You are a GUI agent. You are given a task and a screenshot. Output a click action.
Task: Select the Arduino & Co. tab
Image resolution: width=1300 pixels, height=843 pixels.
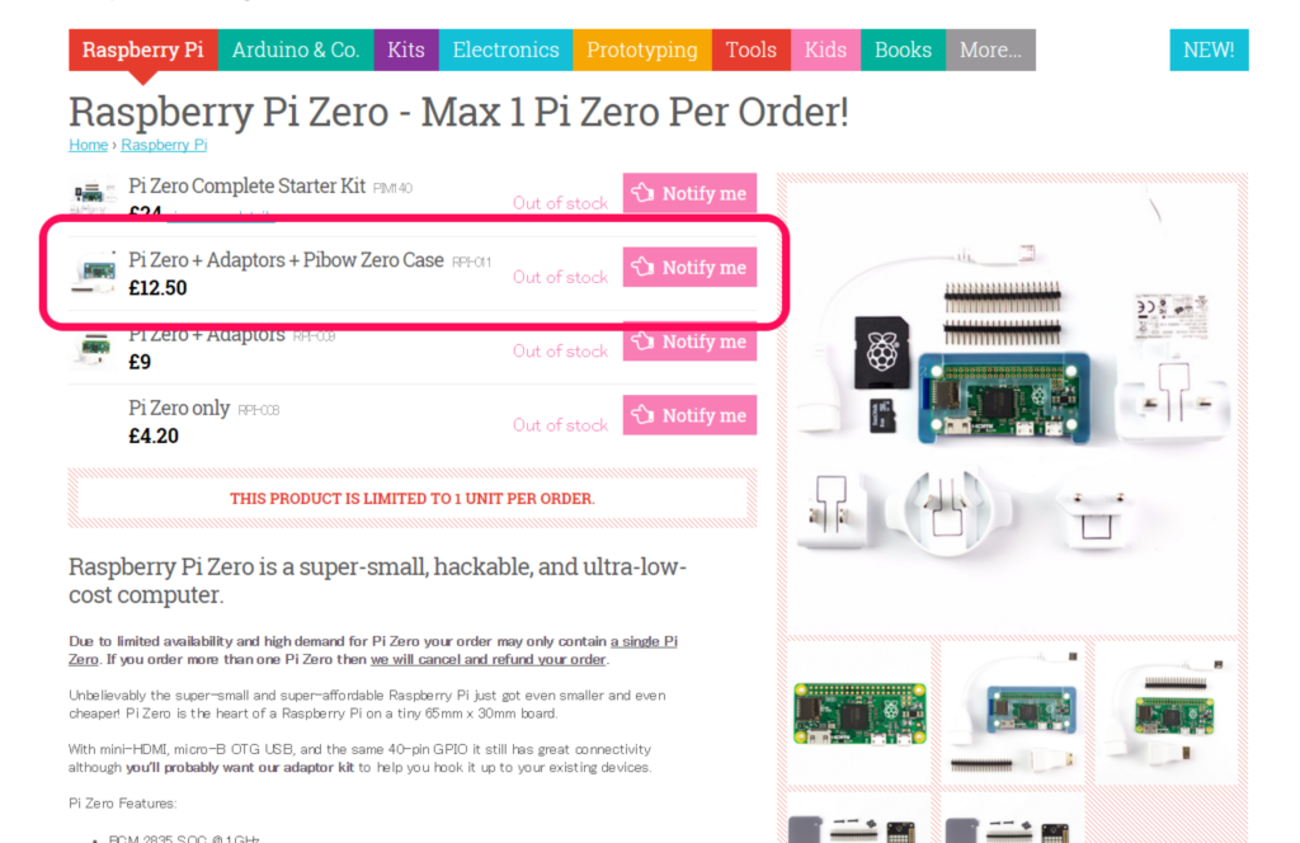tap(296, 50)
